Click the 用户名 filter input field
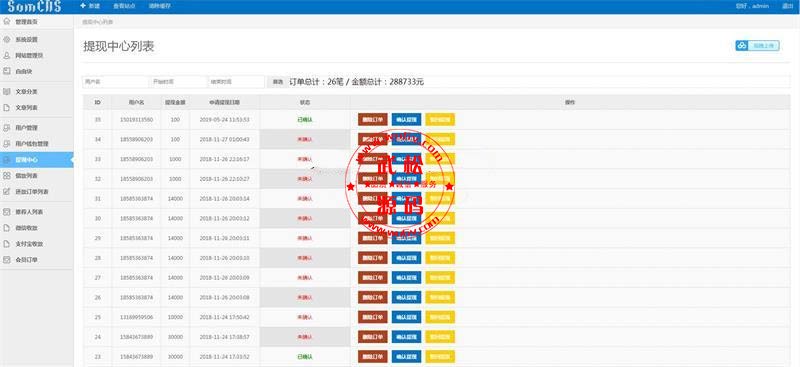Viewport: 800px width, 367px height. click(115, 82)
